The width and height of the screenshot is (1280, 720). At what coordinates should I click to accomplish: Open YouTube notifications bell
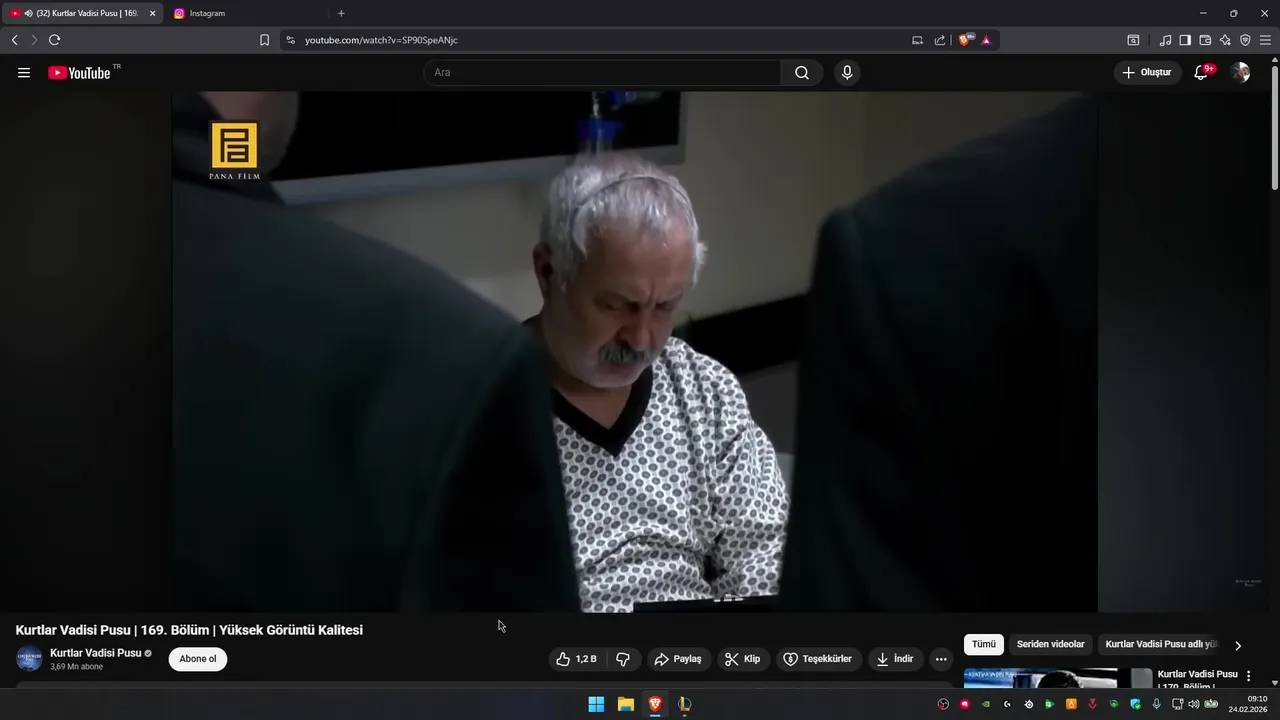pos(1202,73)
